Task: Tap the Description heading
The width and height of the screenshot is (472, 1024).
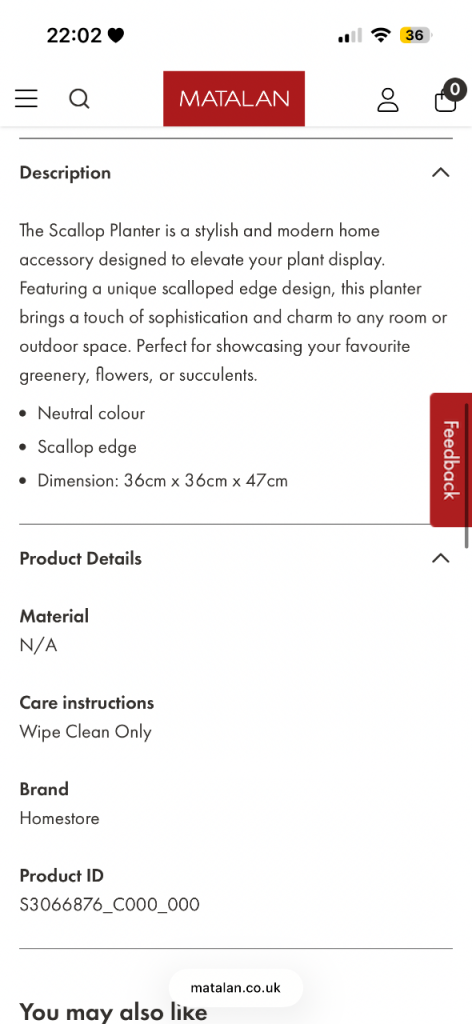Action: tap(65, 173)
